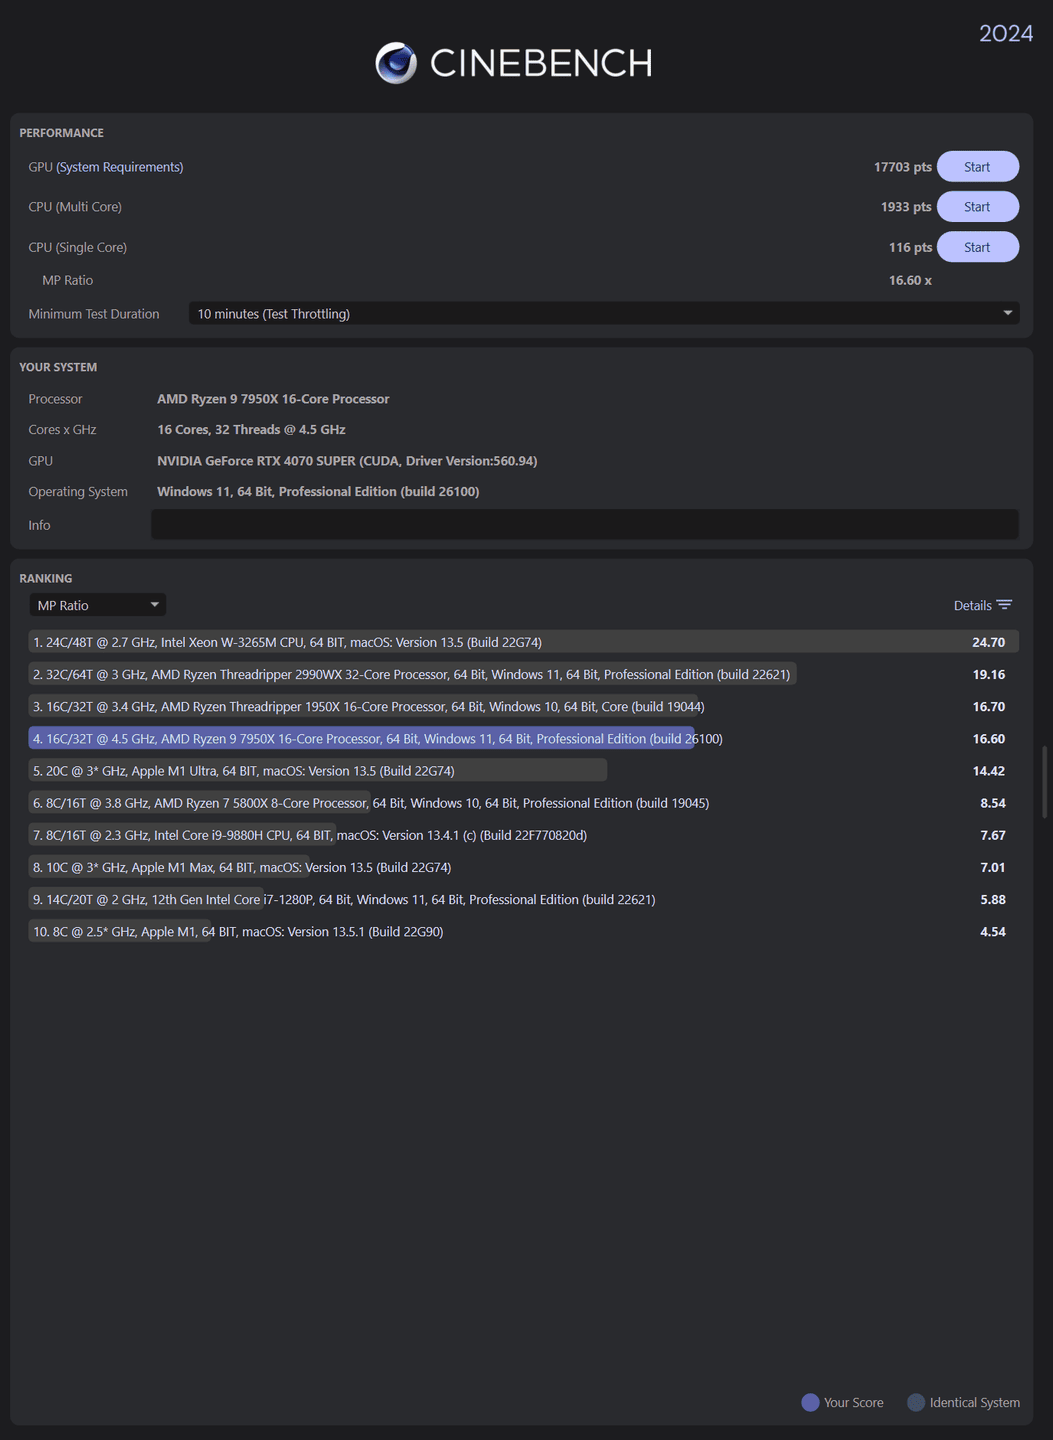
Task: Select ranking row 7 Intel Core i9-9880H
Action: click(524, 835)
